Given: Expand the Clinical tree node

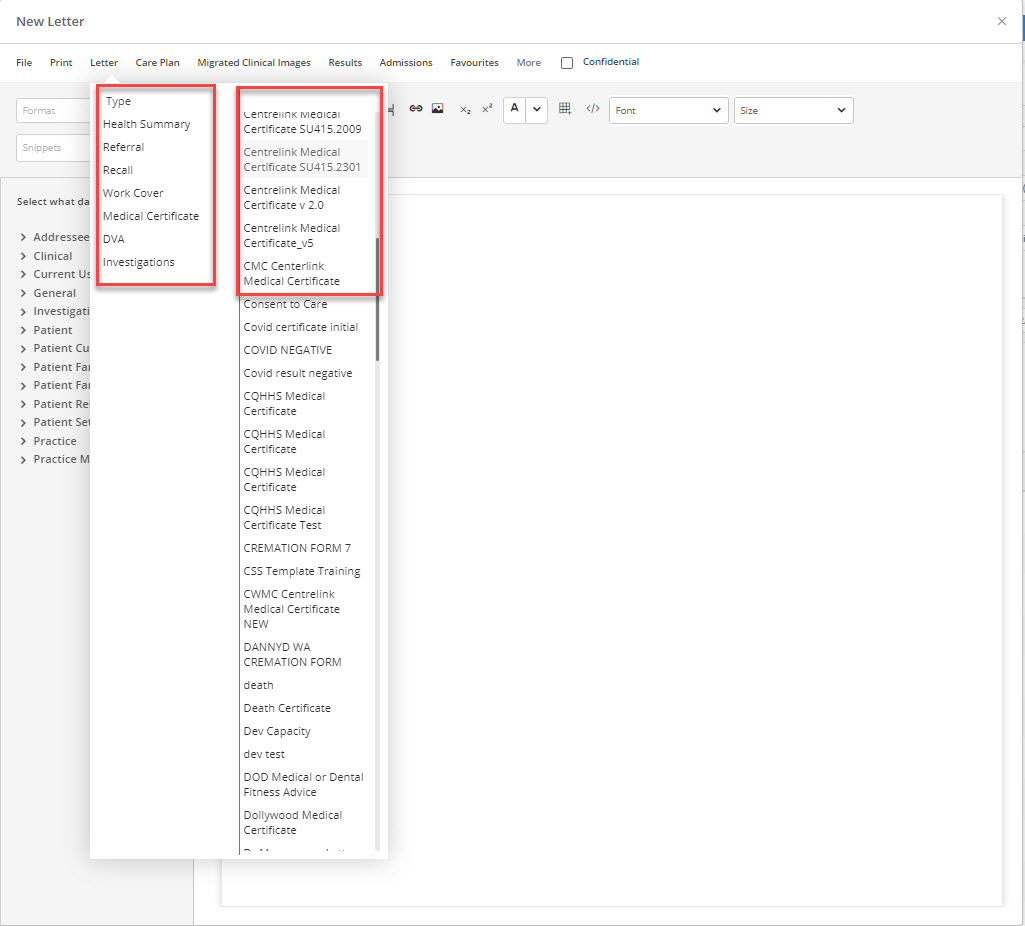Looking at the screenshot, I should tap(24, 256).
